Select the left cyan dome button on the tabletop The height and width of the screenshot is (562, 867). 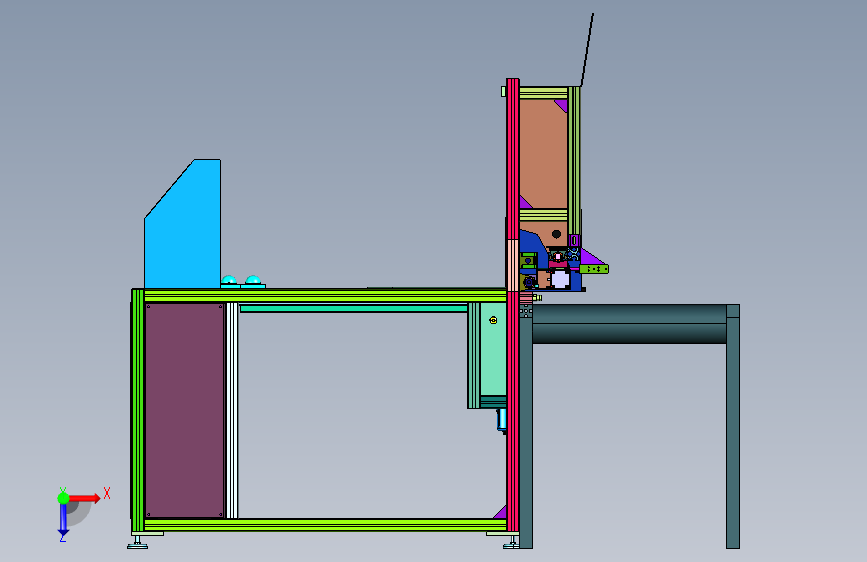click(229, 282)
